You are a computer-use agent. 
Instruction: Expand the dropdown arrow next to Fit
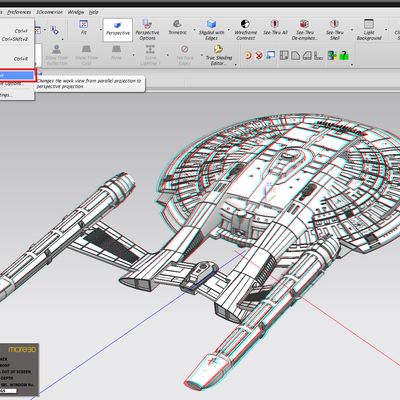click(x=101, y=29)
